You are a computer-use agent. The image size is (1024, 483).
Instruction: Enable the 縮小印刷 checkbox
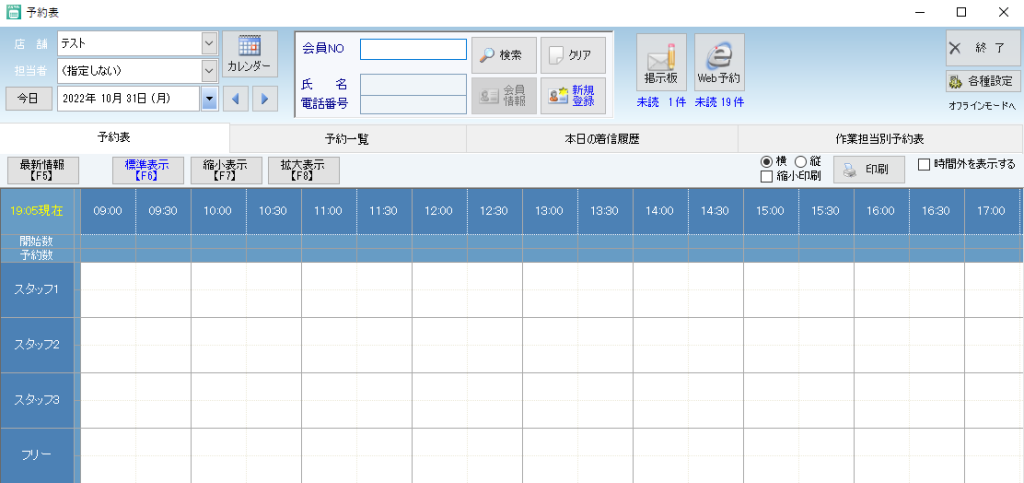point(767,177)
